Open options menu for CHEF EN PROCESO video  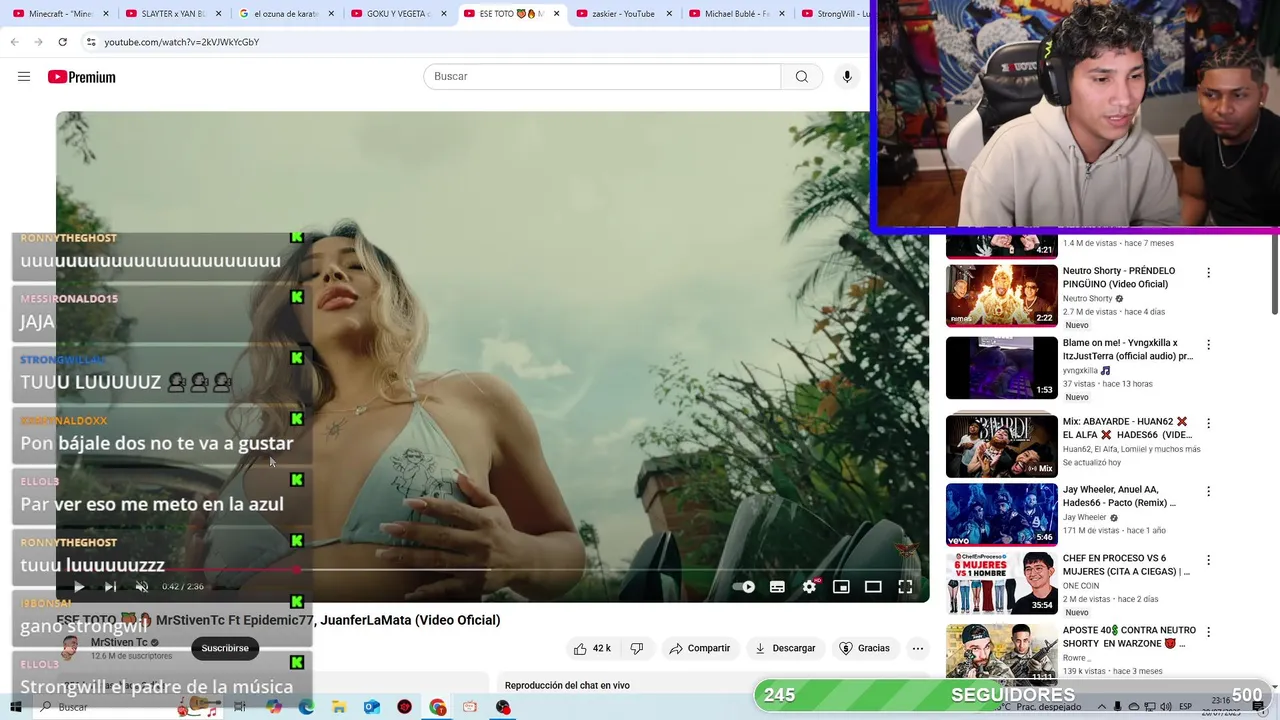pyautogui.click(x=1208, y=561)
